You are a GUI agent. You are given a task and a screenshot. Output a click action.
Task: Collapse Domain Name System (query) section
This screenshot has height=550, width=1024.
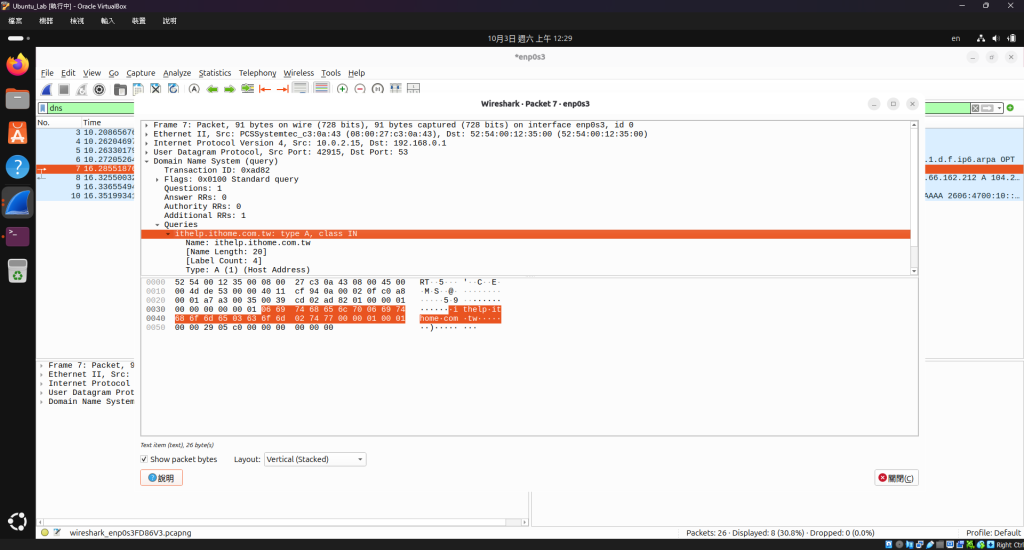pyautogui.click(x=146, y=161)
